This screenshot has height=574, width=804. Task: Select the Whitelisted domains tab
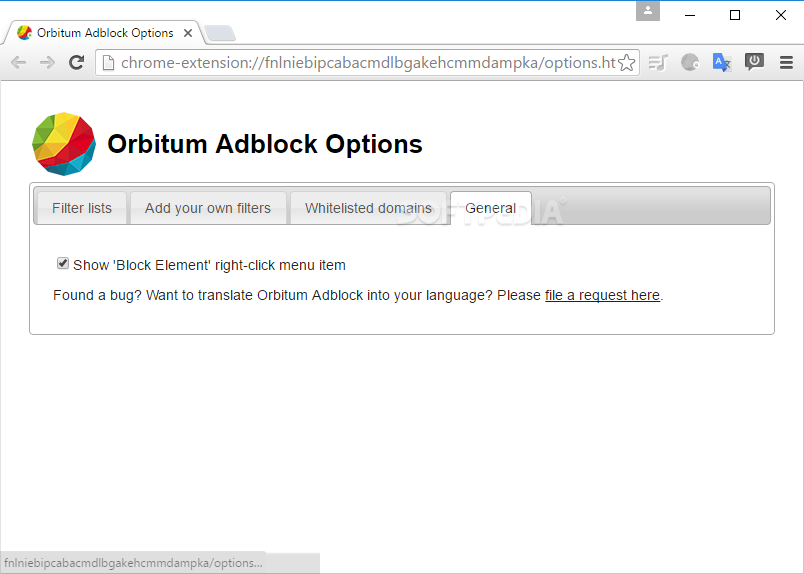coord(368,208)
